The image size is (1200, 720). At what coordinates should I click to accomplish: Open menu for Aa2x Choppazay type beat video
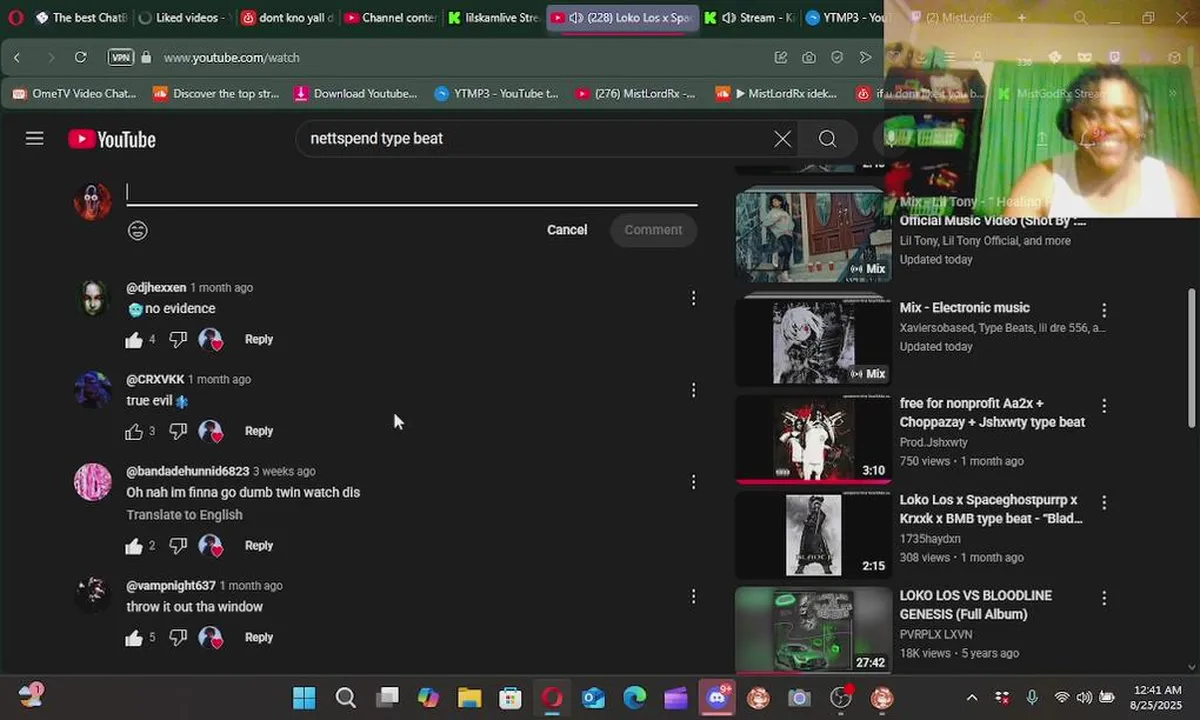[x=1104, y=406]
